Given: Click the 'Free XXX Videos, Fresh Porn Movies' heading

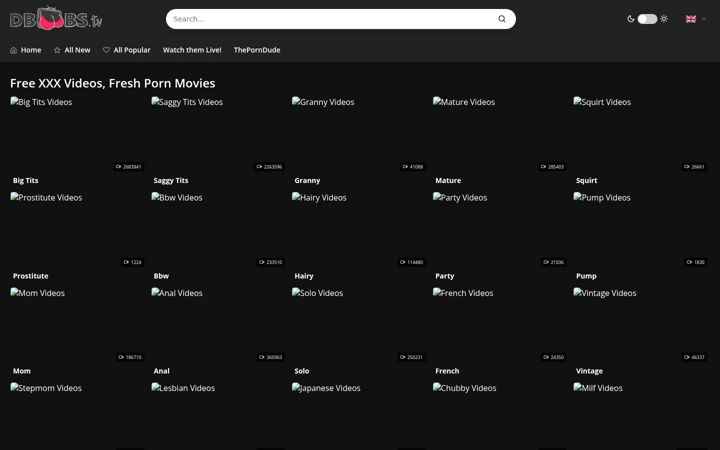Looking at the screenshot, I should coord(112,83).
